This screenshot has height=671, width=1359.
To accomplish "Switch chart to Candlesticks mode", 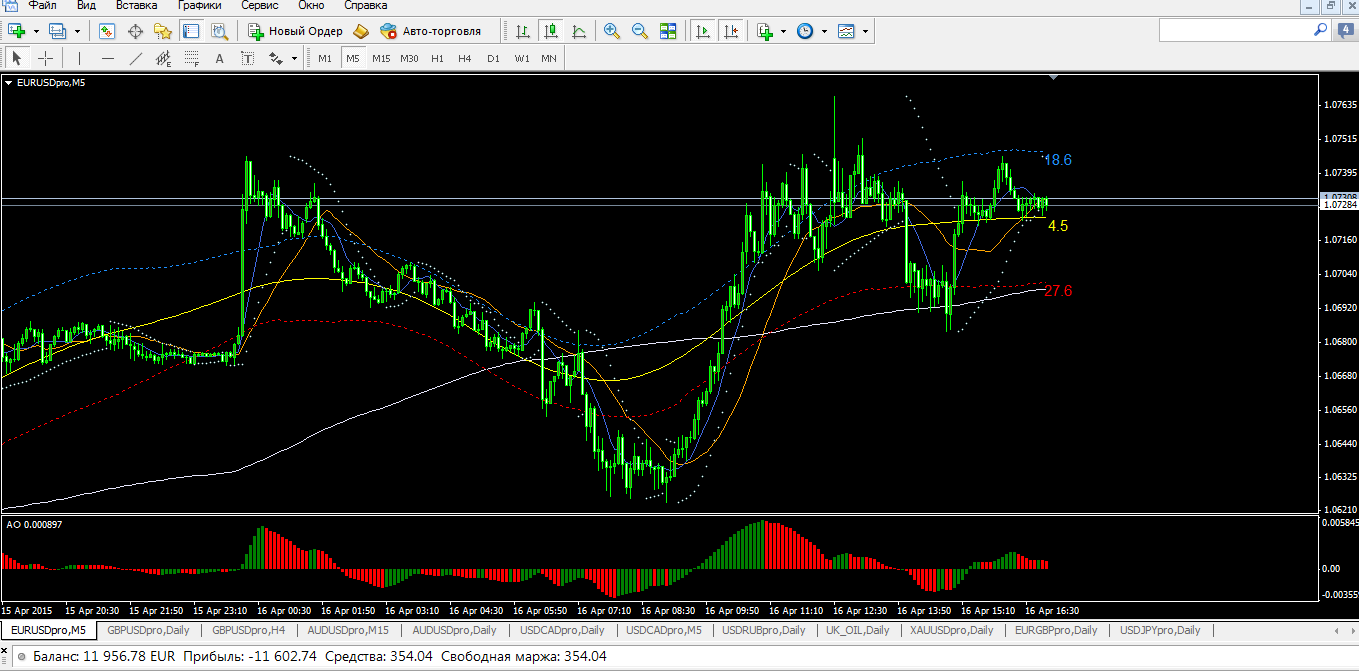I will (550, 31).
